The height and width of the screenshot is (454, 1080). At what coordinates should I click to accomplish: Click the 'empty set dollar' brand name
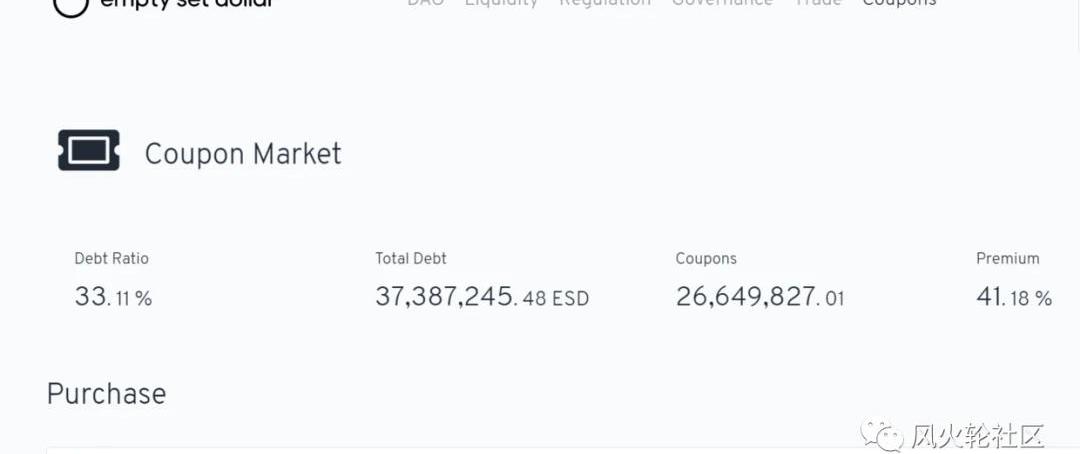[186, 4]
